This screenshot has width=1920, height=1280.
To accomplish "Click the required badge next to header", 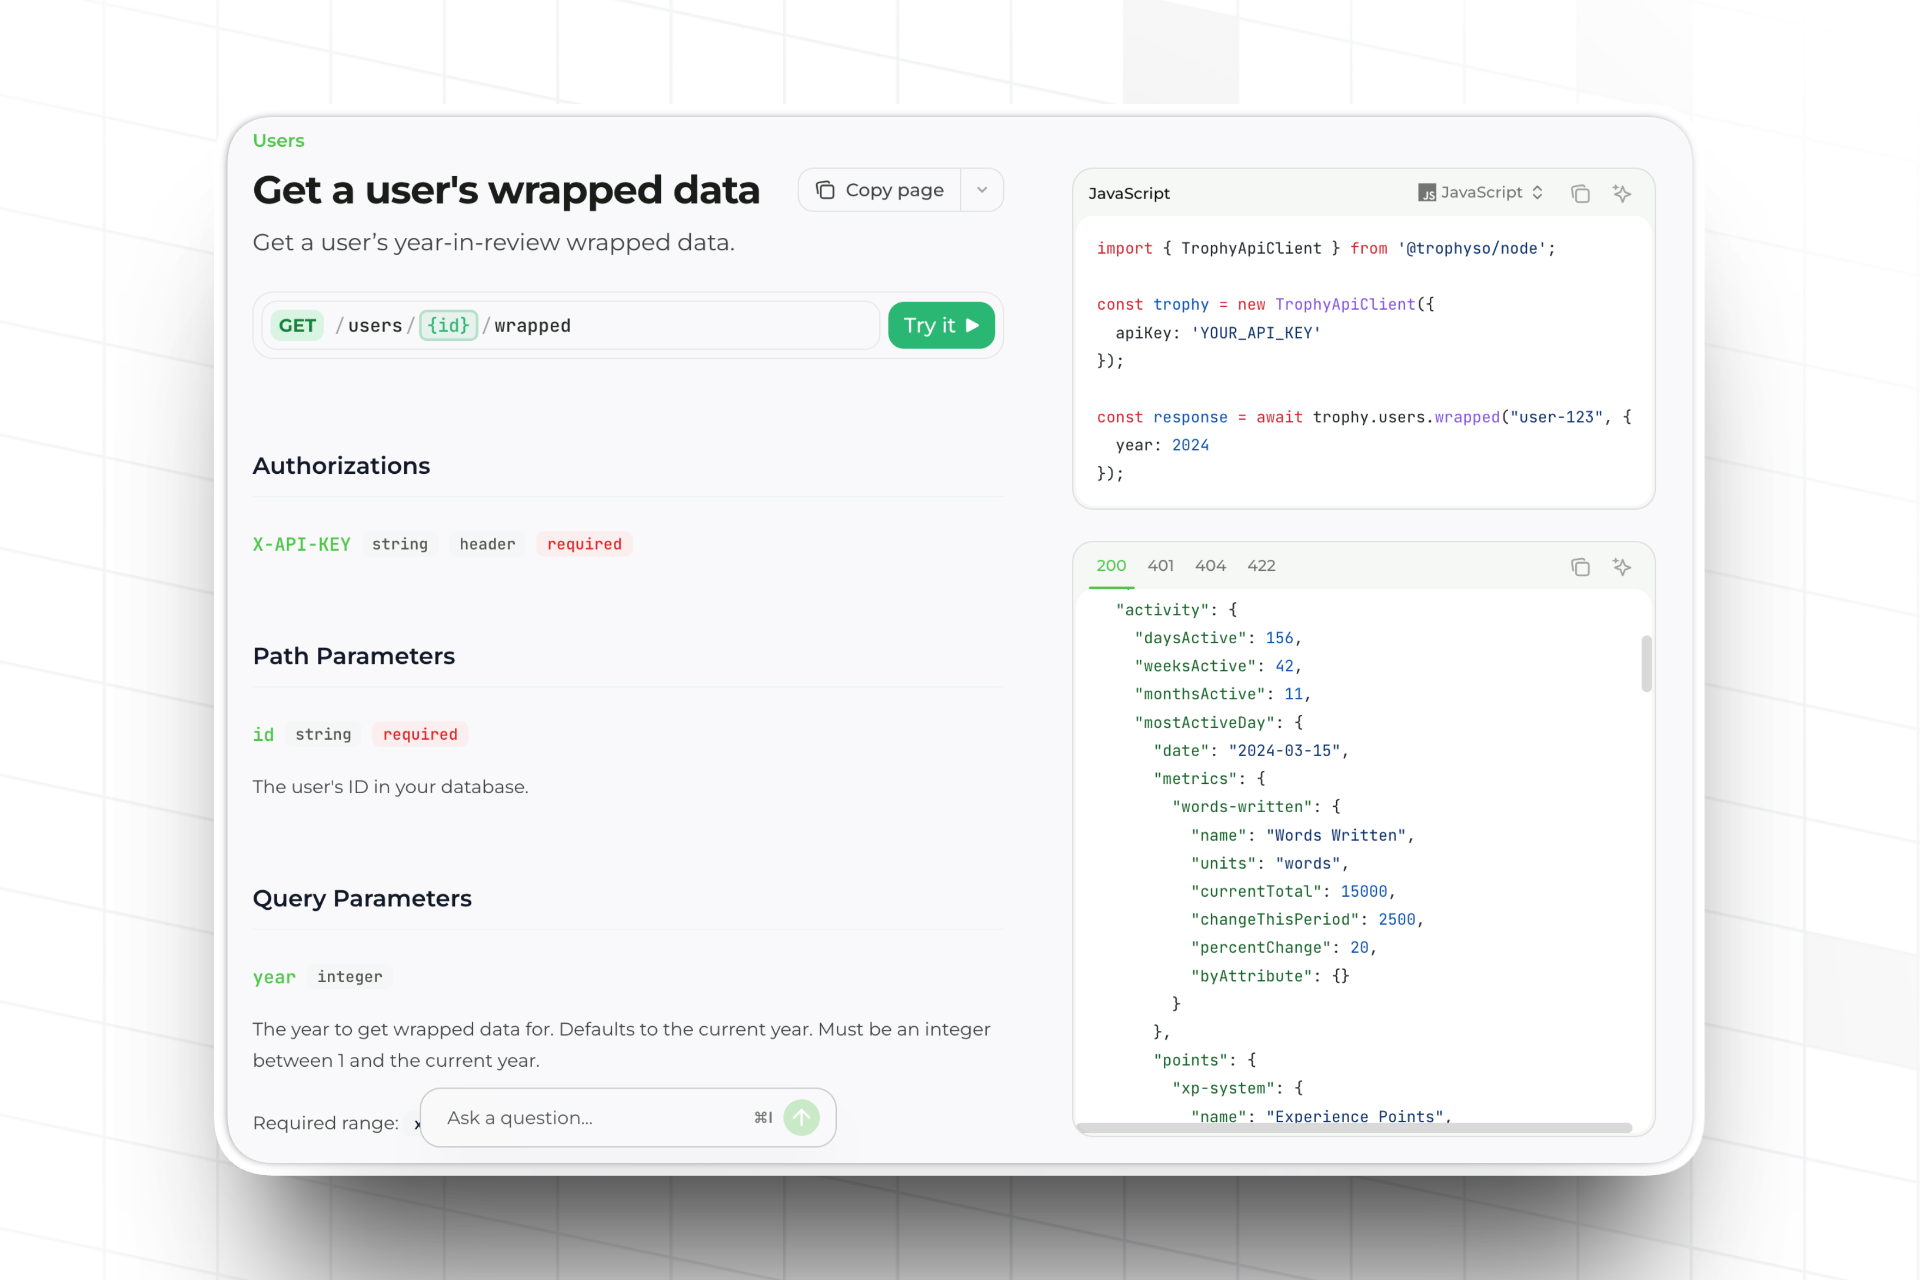I will pyautogui.click(x=584, y=544).
